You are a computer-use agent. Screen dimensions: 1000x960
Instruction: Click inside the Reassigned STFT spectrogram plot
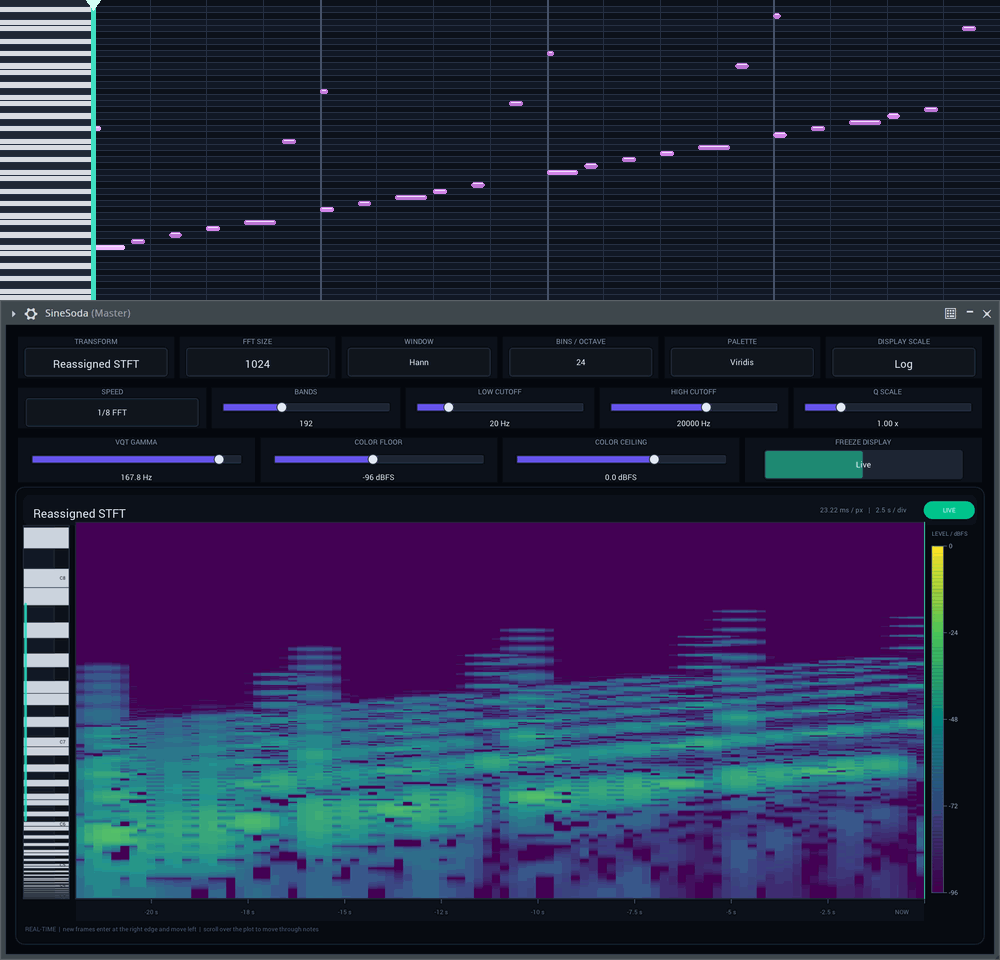(x=500, y=710)
